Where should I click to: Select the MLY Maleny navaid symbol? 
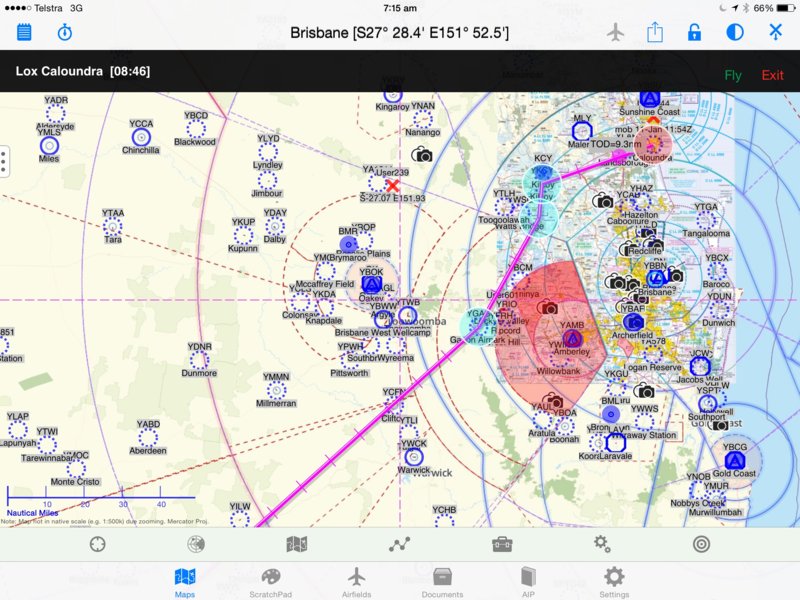tap(582, 131)
